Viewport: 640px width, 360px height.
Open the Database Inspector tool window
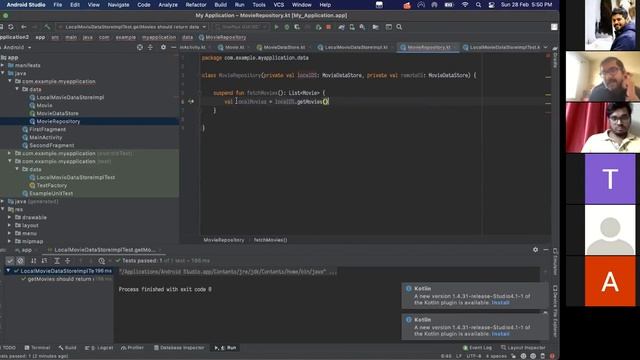pos(179,348)
